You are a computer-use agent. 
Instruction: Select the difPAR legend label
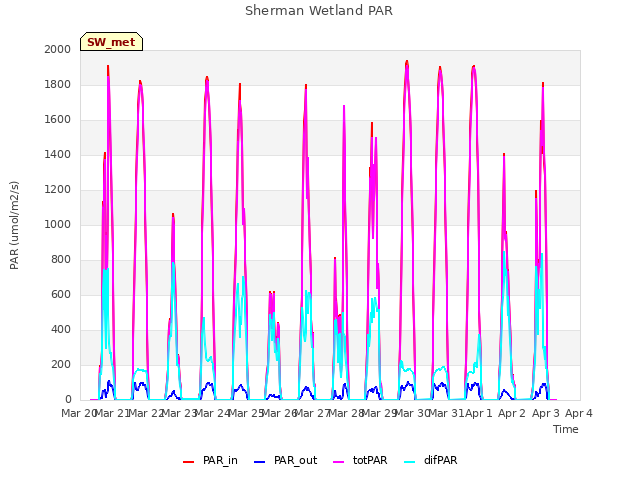(441, 460)
